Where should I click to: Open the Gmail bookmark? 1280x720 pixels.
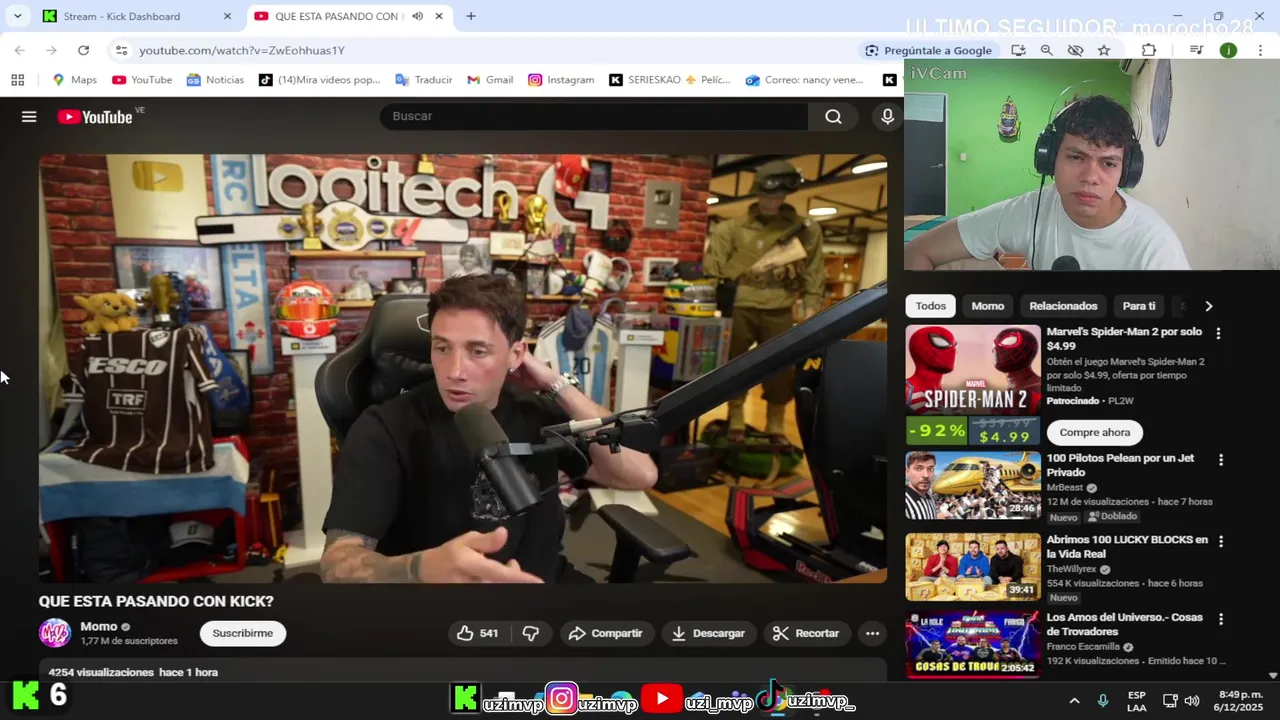coord(490,80)
